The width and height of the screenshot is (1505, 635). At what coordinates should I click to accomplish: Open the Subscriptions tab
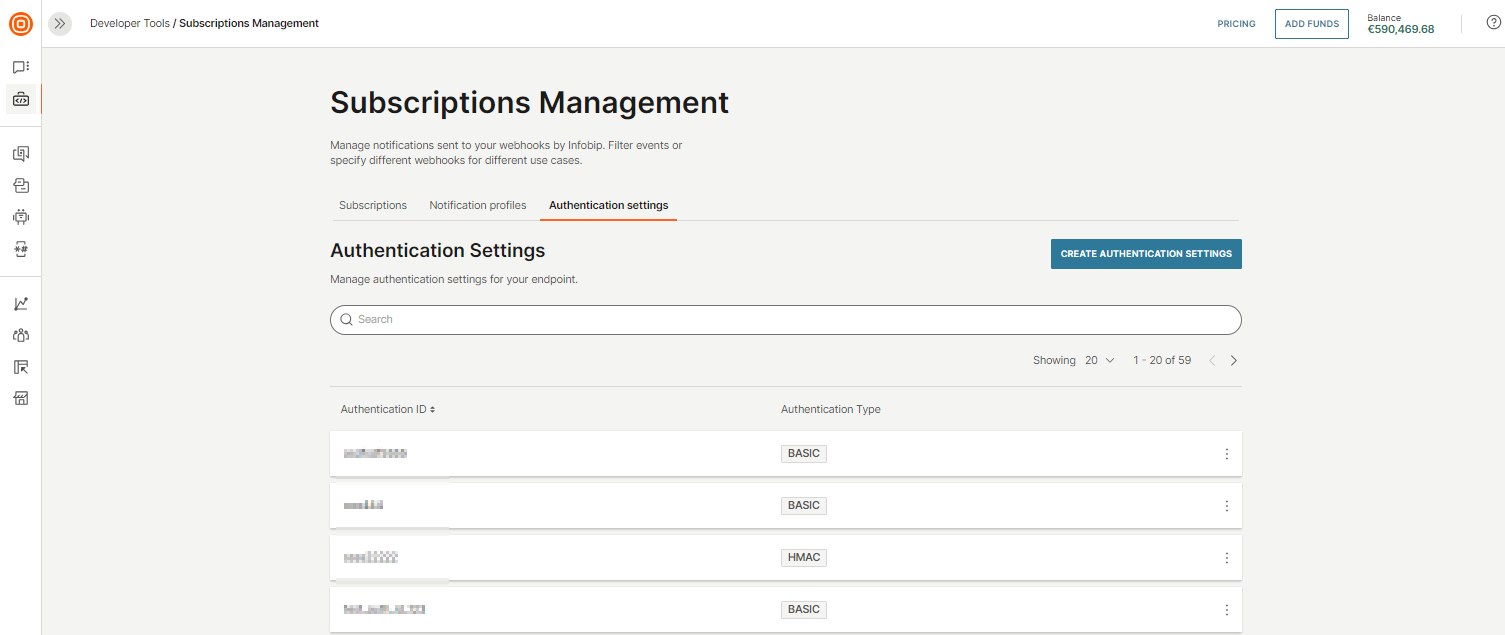pos(372,205)
